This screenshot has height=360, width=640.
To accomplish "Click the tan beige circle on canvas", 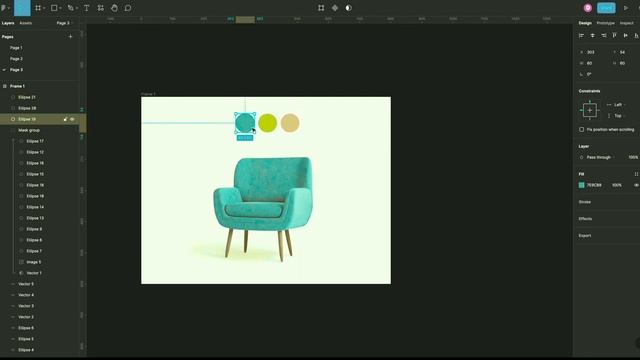I will coord(290,123).
